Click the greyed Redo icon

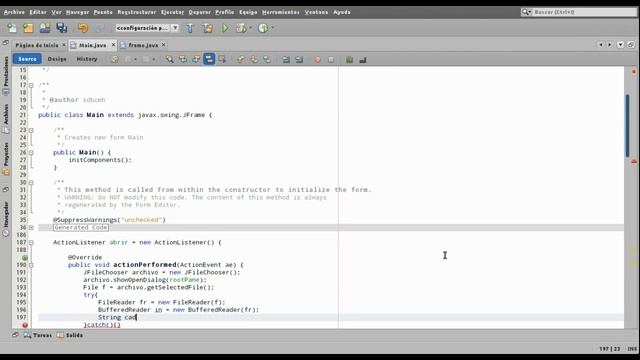[x=99, y=28]
